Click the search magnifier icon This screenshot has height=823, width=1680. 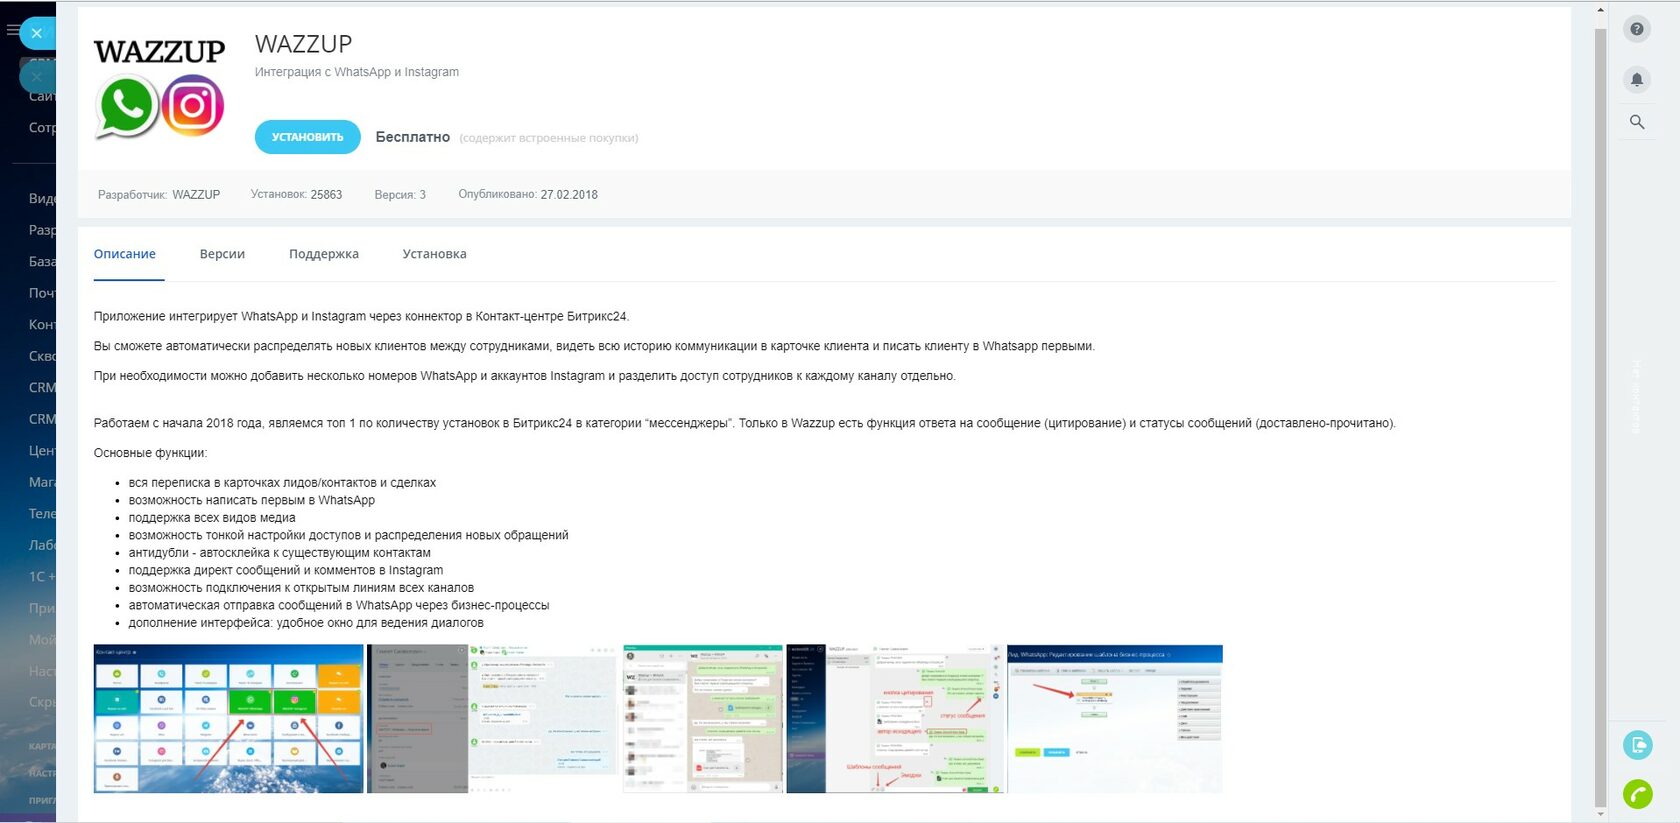tap(1637, 122)
